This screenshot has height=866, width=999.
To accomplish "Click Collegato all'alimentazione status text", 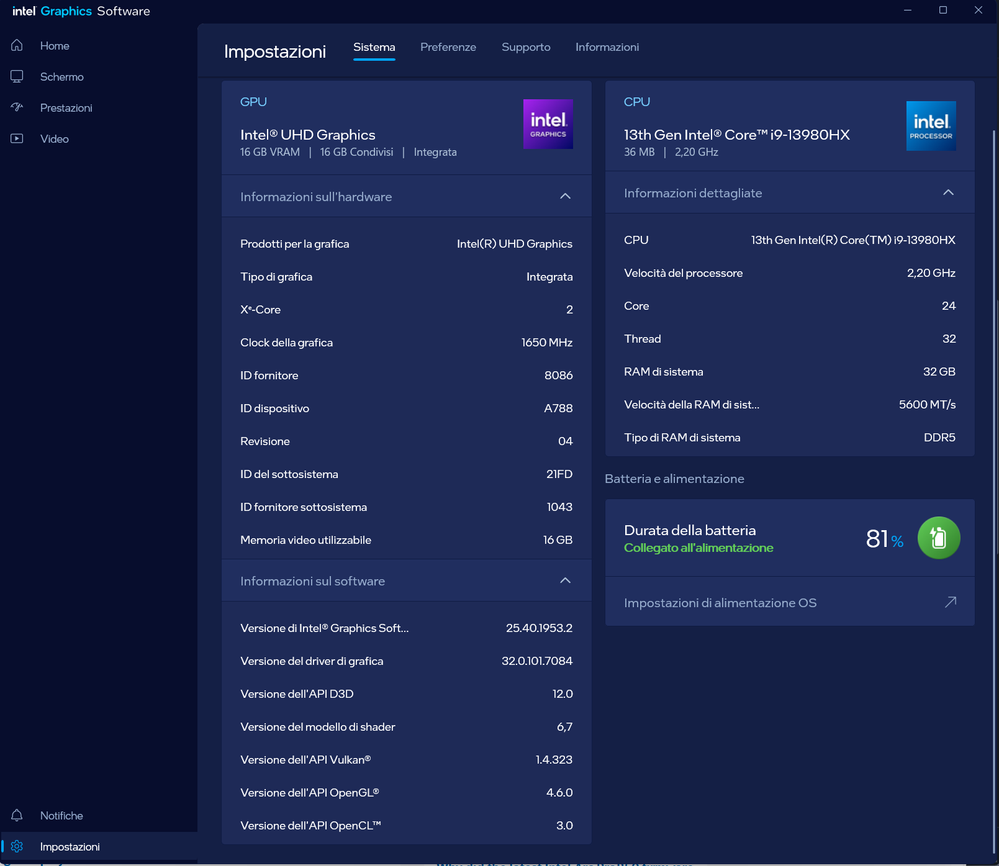I will coord(698,548).
